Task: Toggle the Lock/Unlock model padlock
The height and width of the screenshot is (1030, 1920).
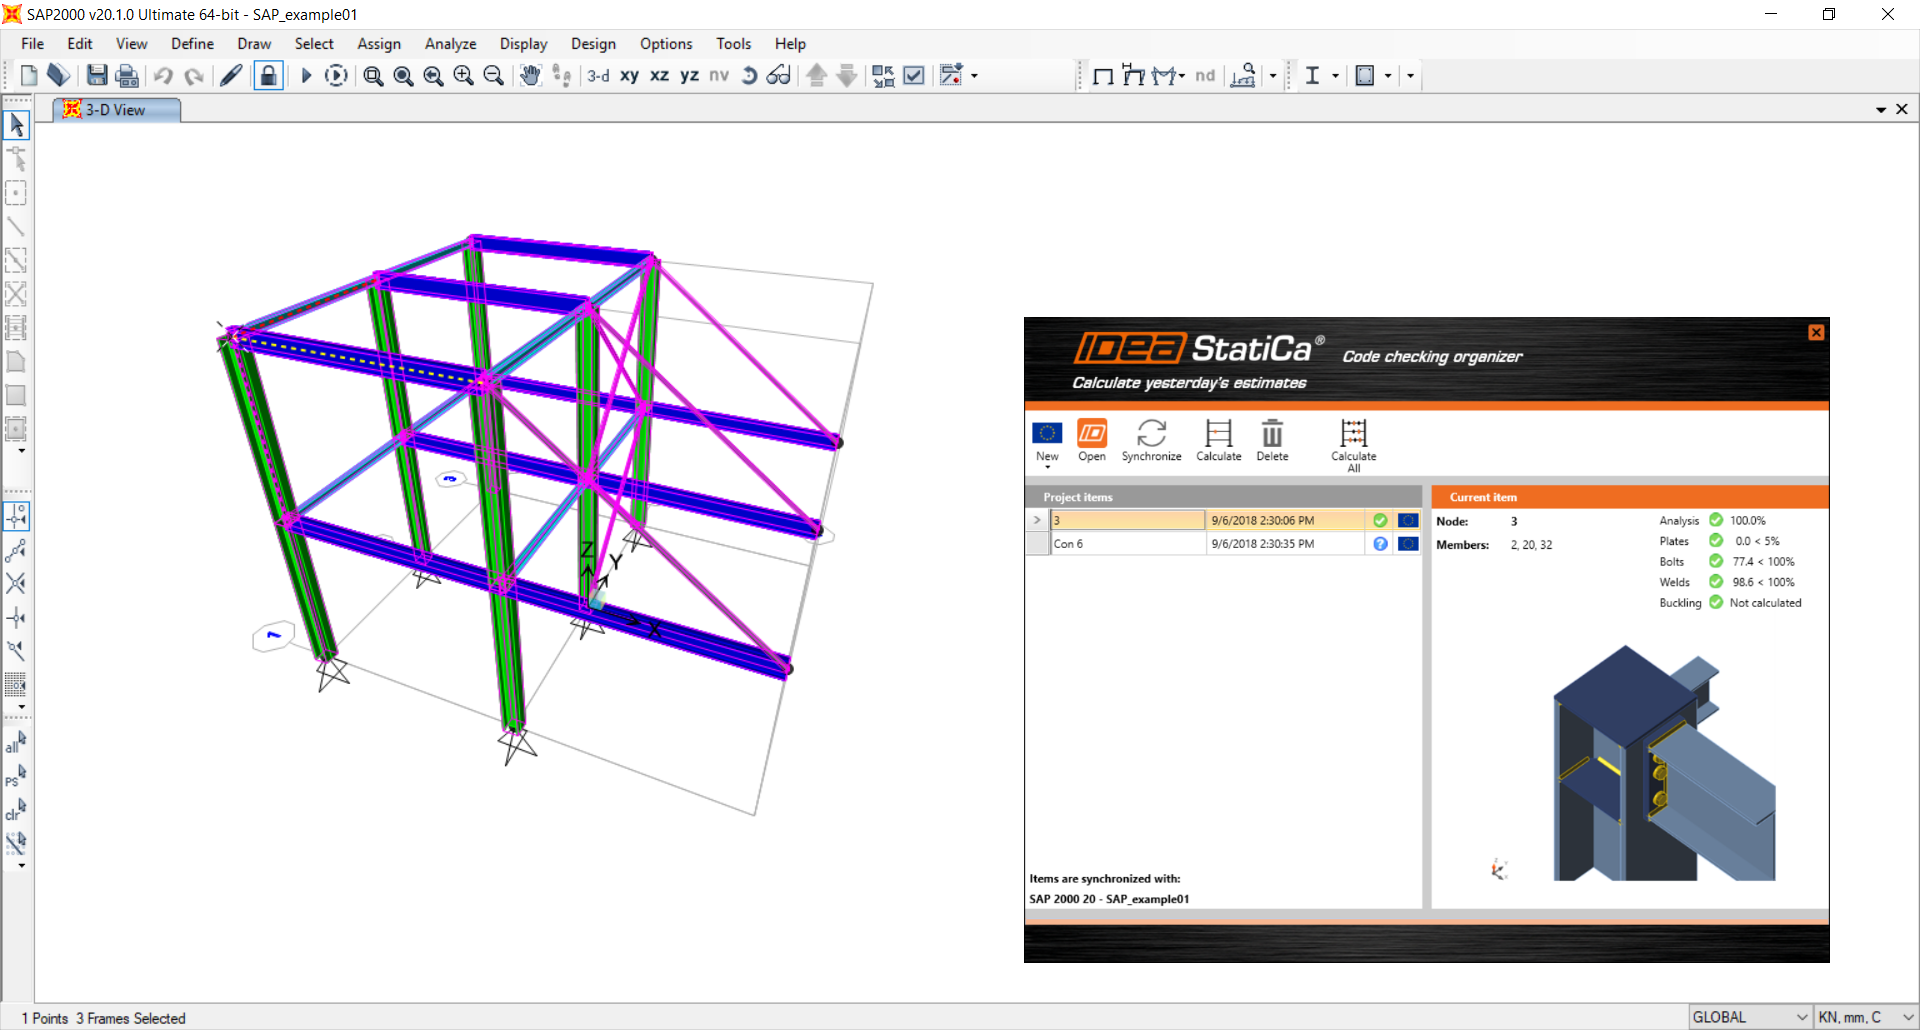Action: [268, 76]
